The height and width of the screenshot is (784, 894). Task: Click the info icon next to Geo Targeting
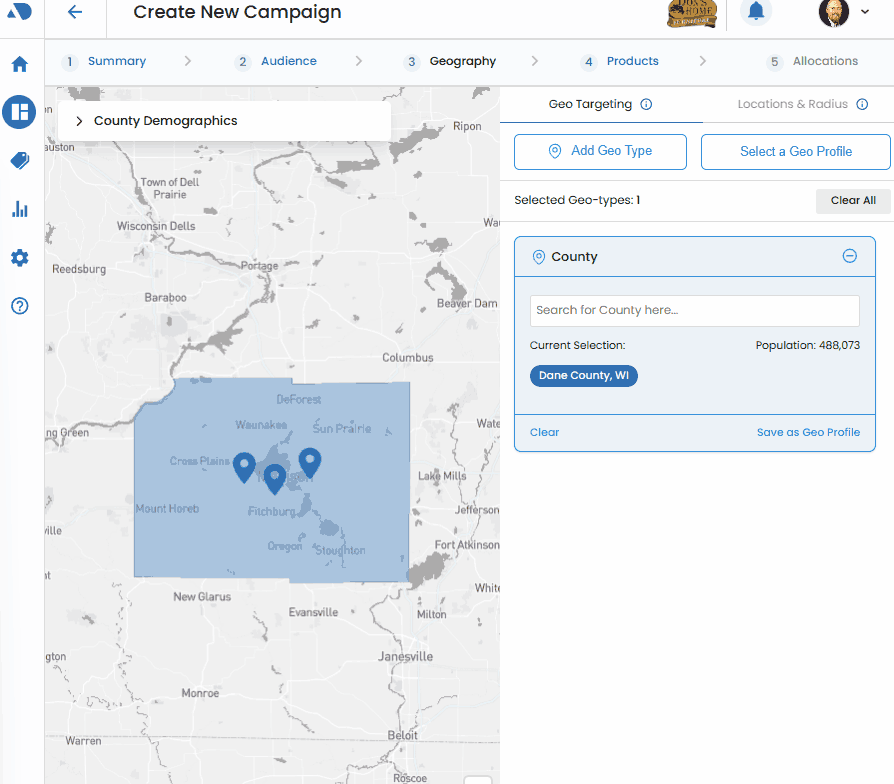pyautogui.click(x=646, y=104)
